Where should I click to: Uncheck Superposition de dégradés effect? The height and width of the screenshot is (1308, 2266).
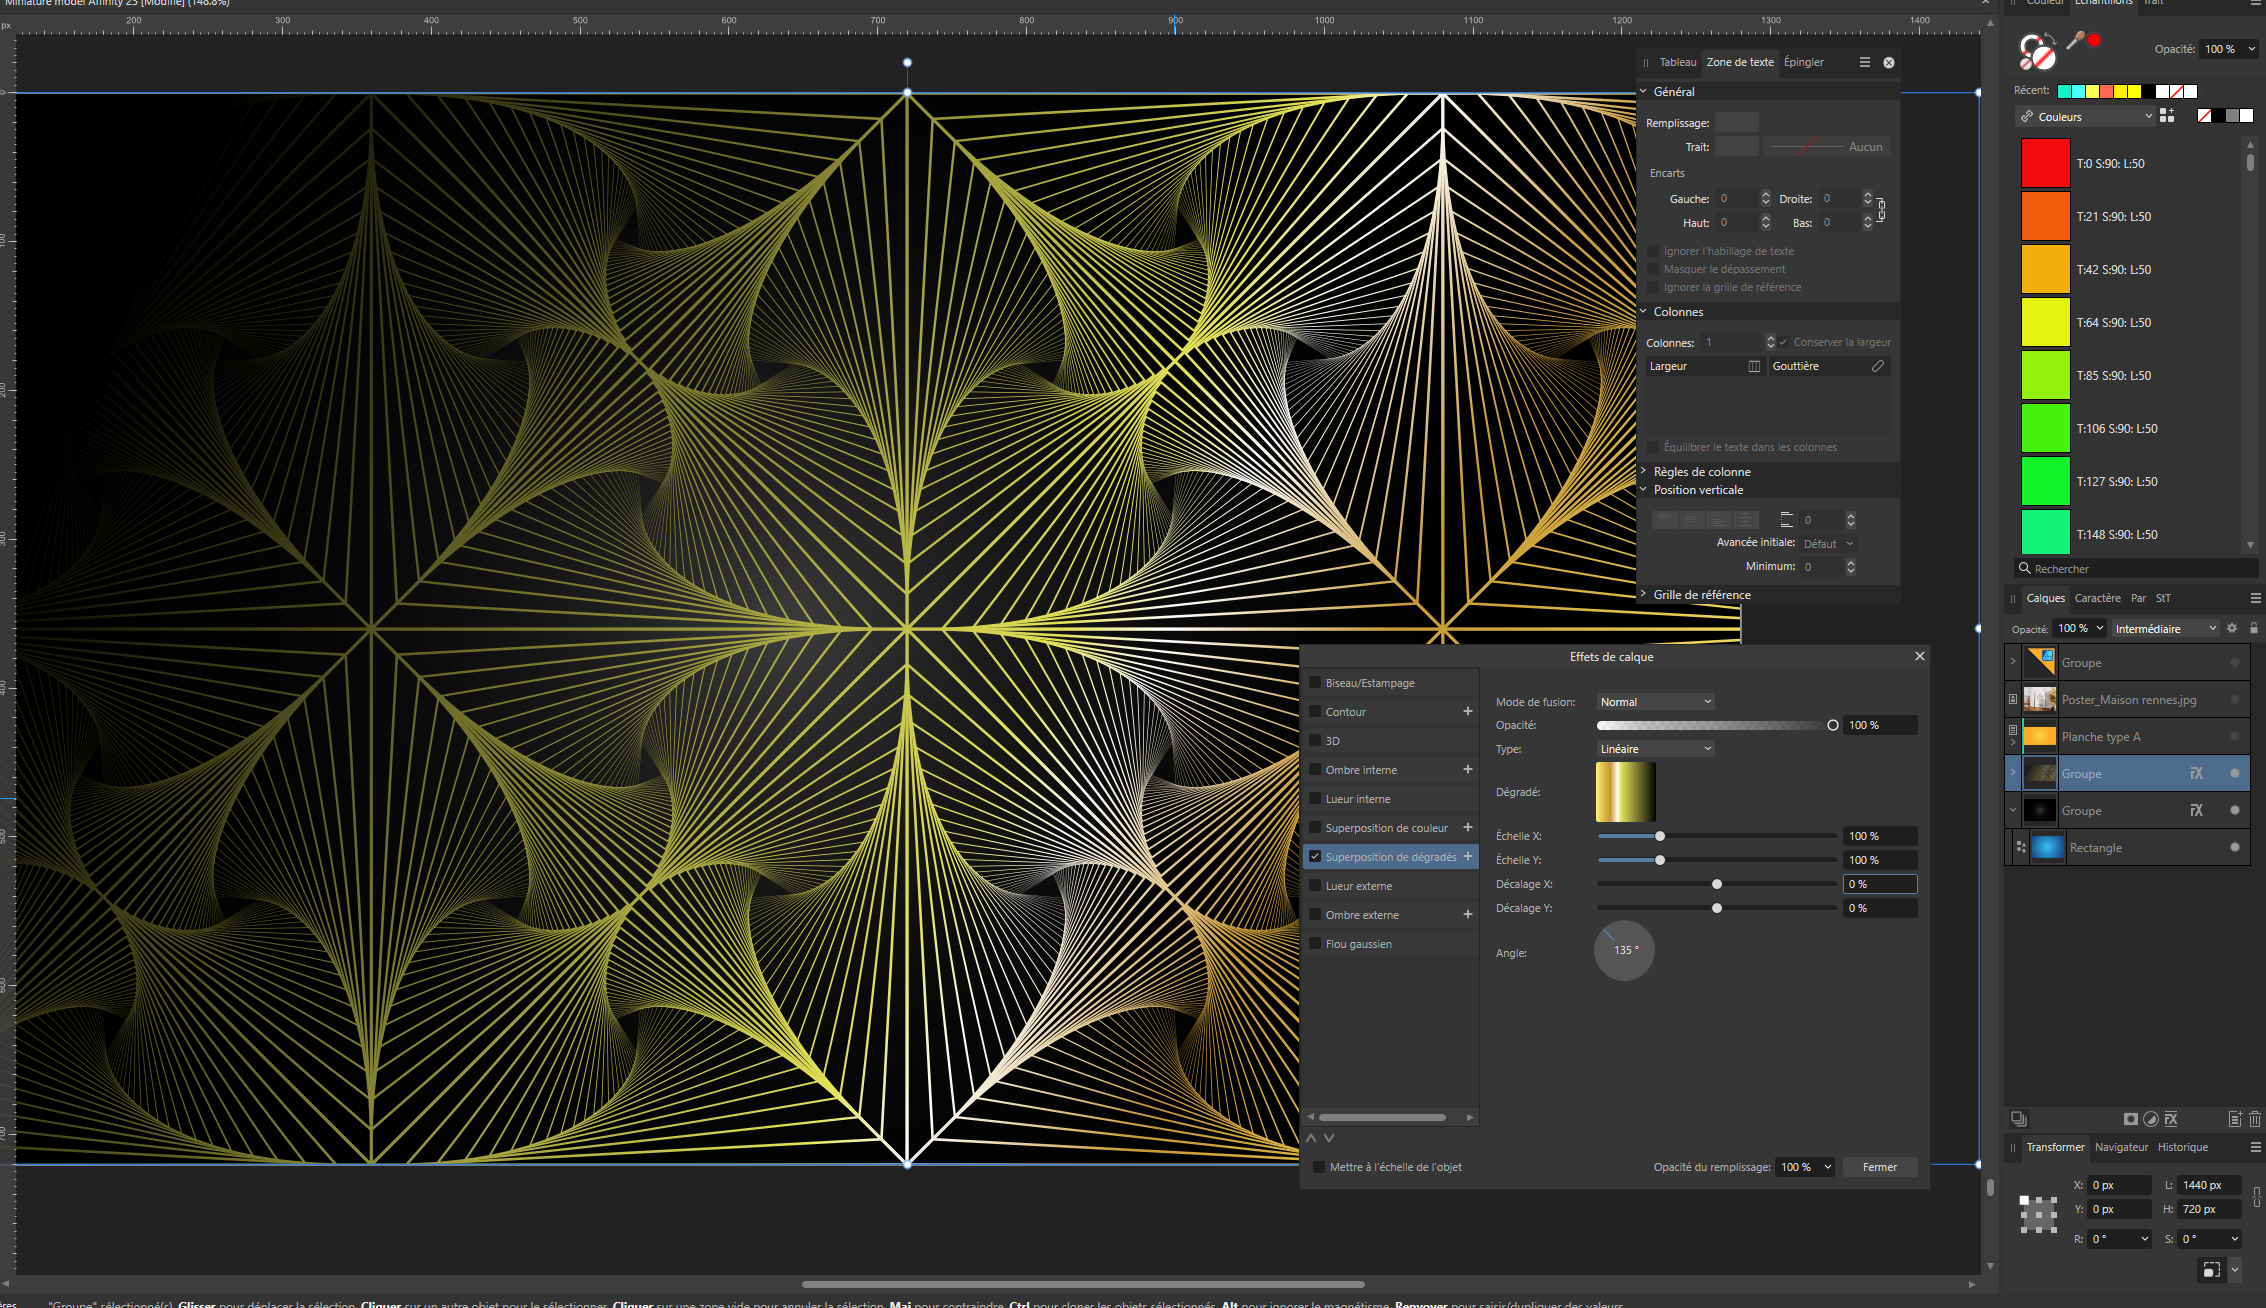pyautogui.click(x=1316, y=857)
